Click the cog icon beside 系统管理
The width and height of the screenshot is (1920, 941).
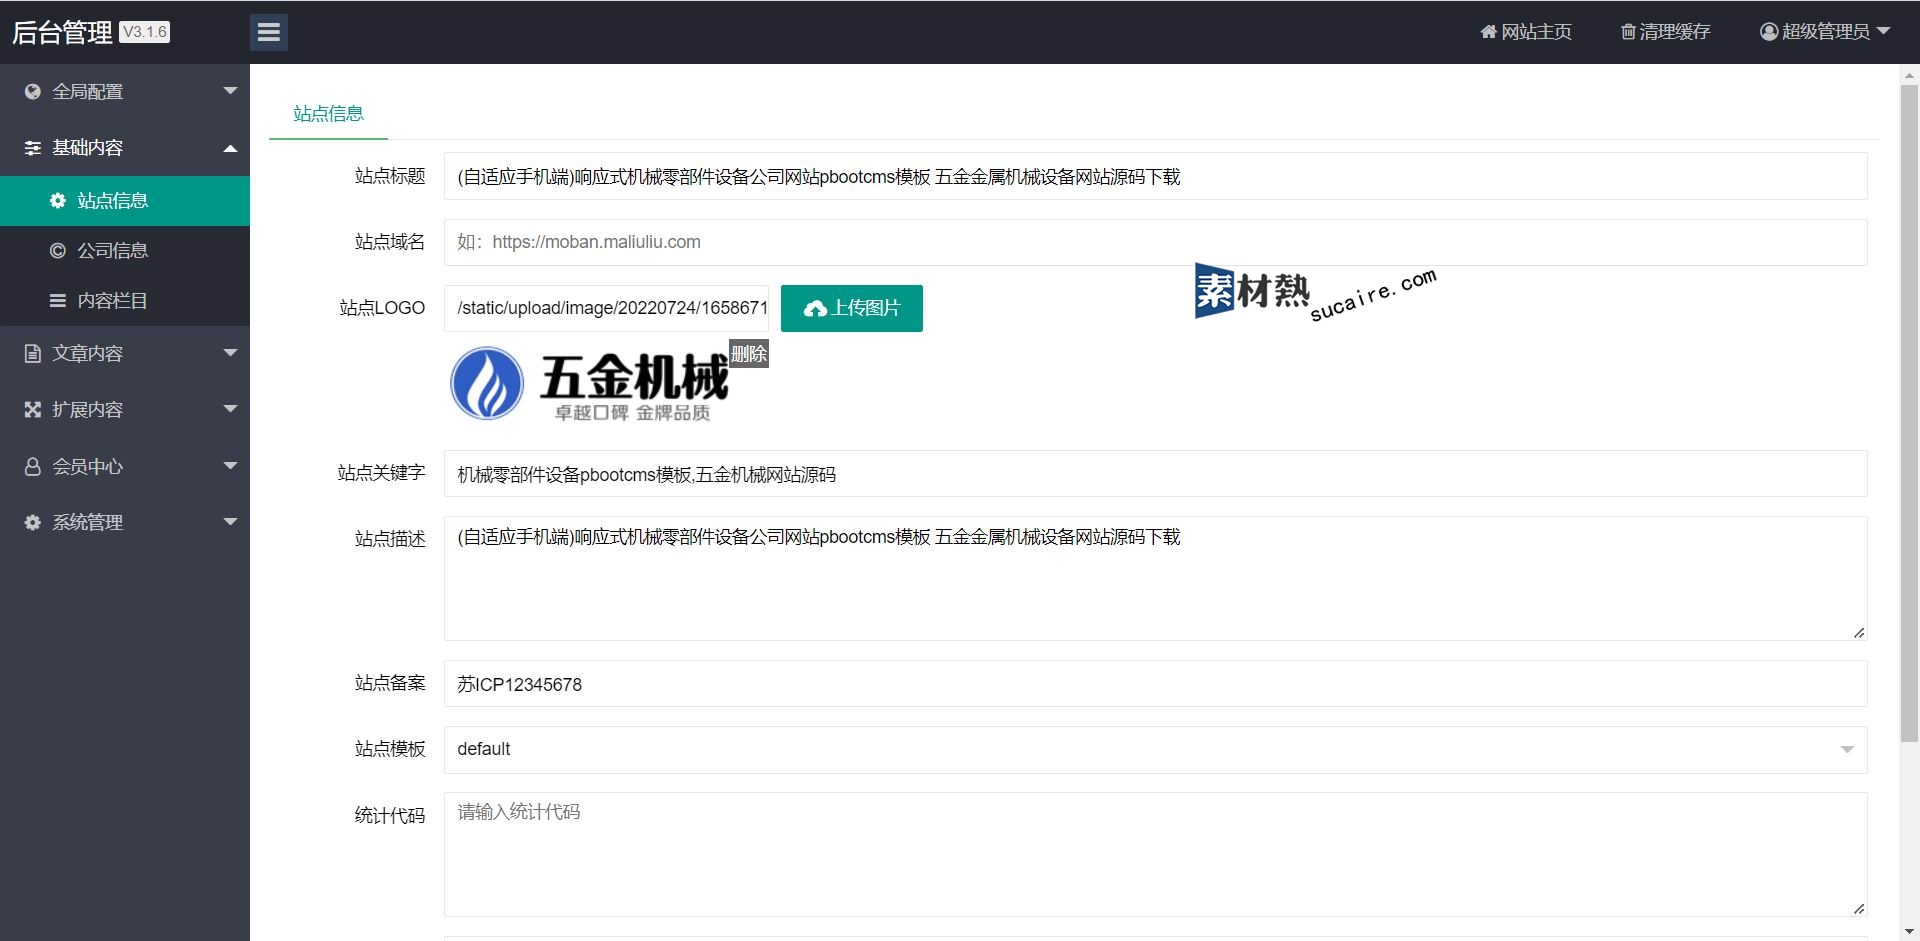pos(33,522)
